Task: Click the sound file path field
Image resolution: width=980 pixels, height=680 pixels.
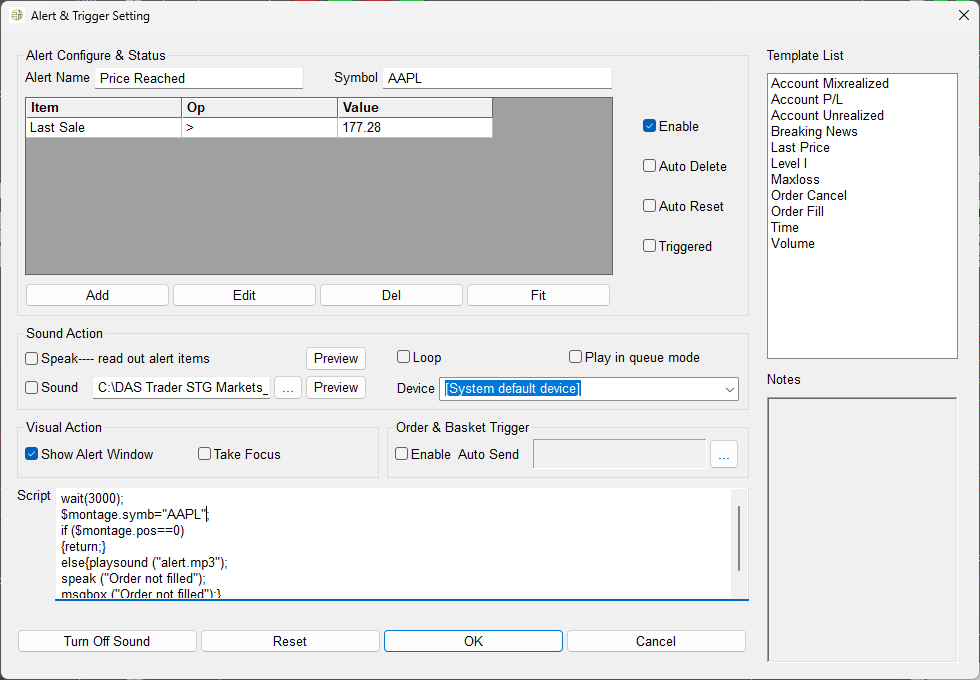Action: 182,388
